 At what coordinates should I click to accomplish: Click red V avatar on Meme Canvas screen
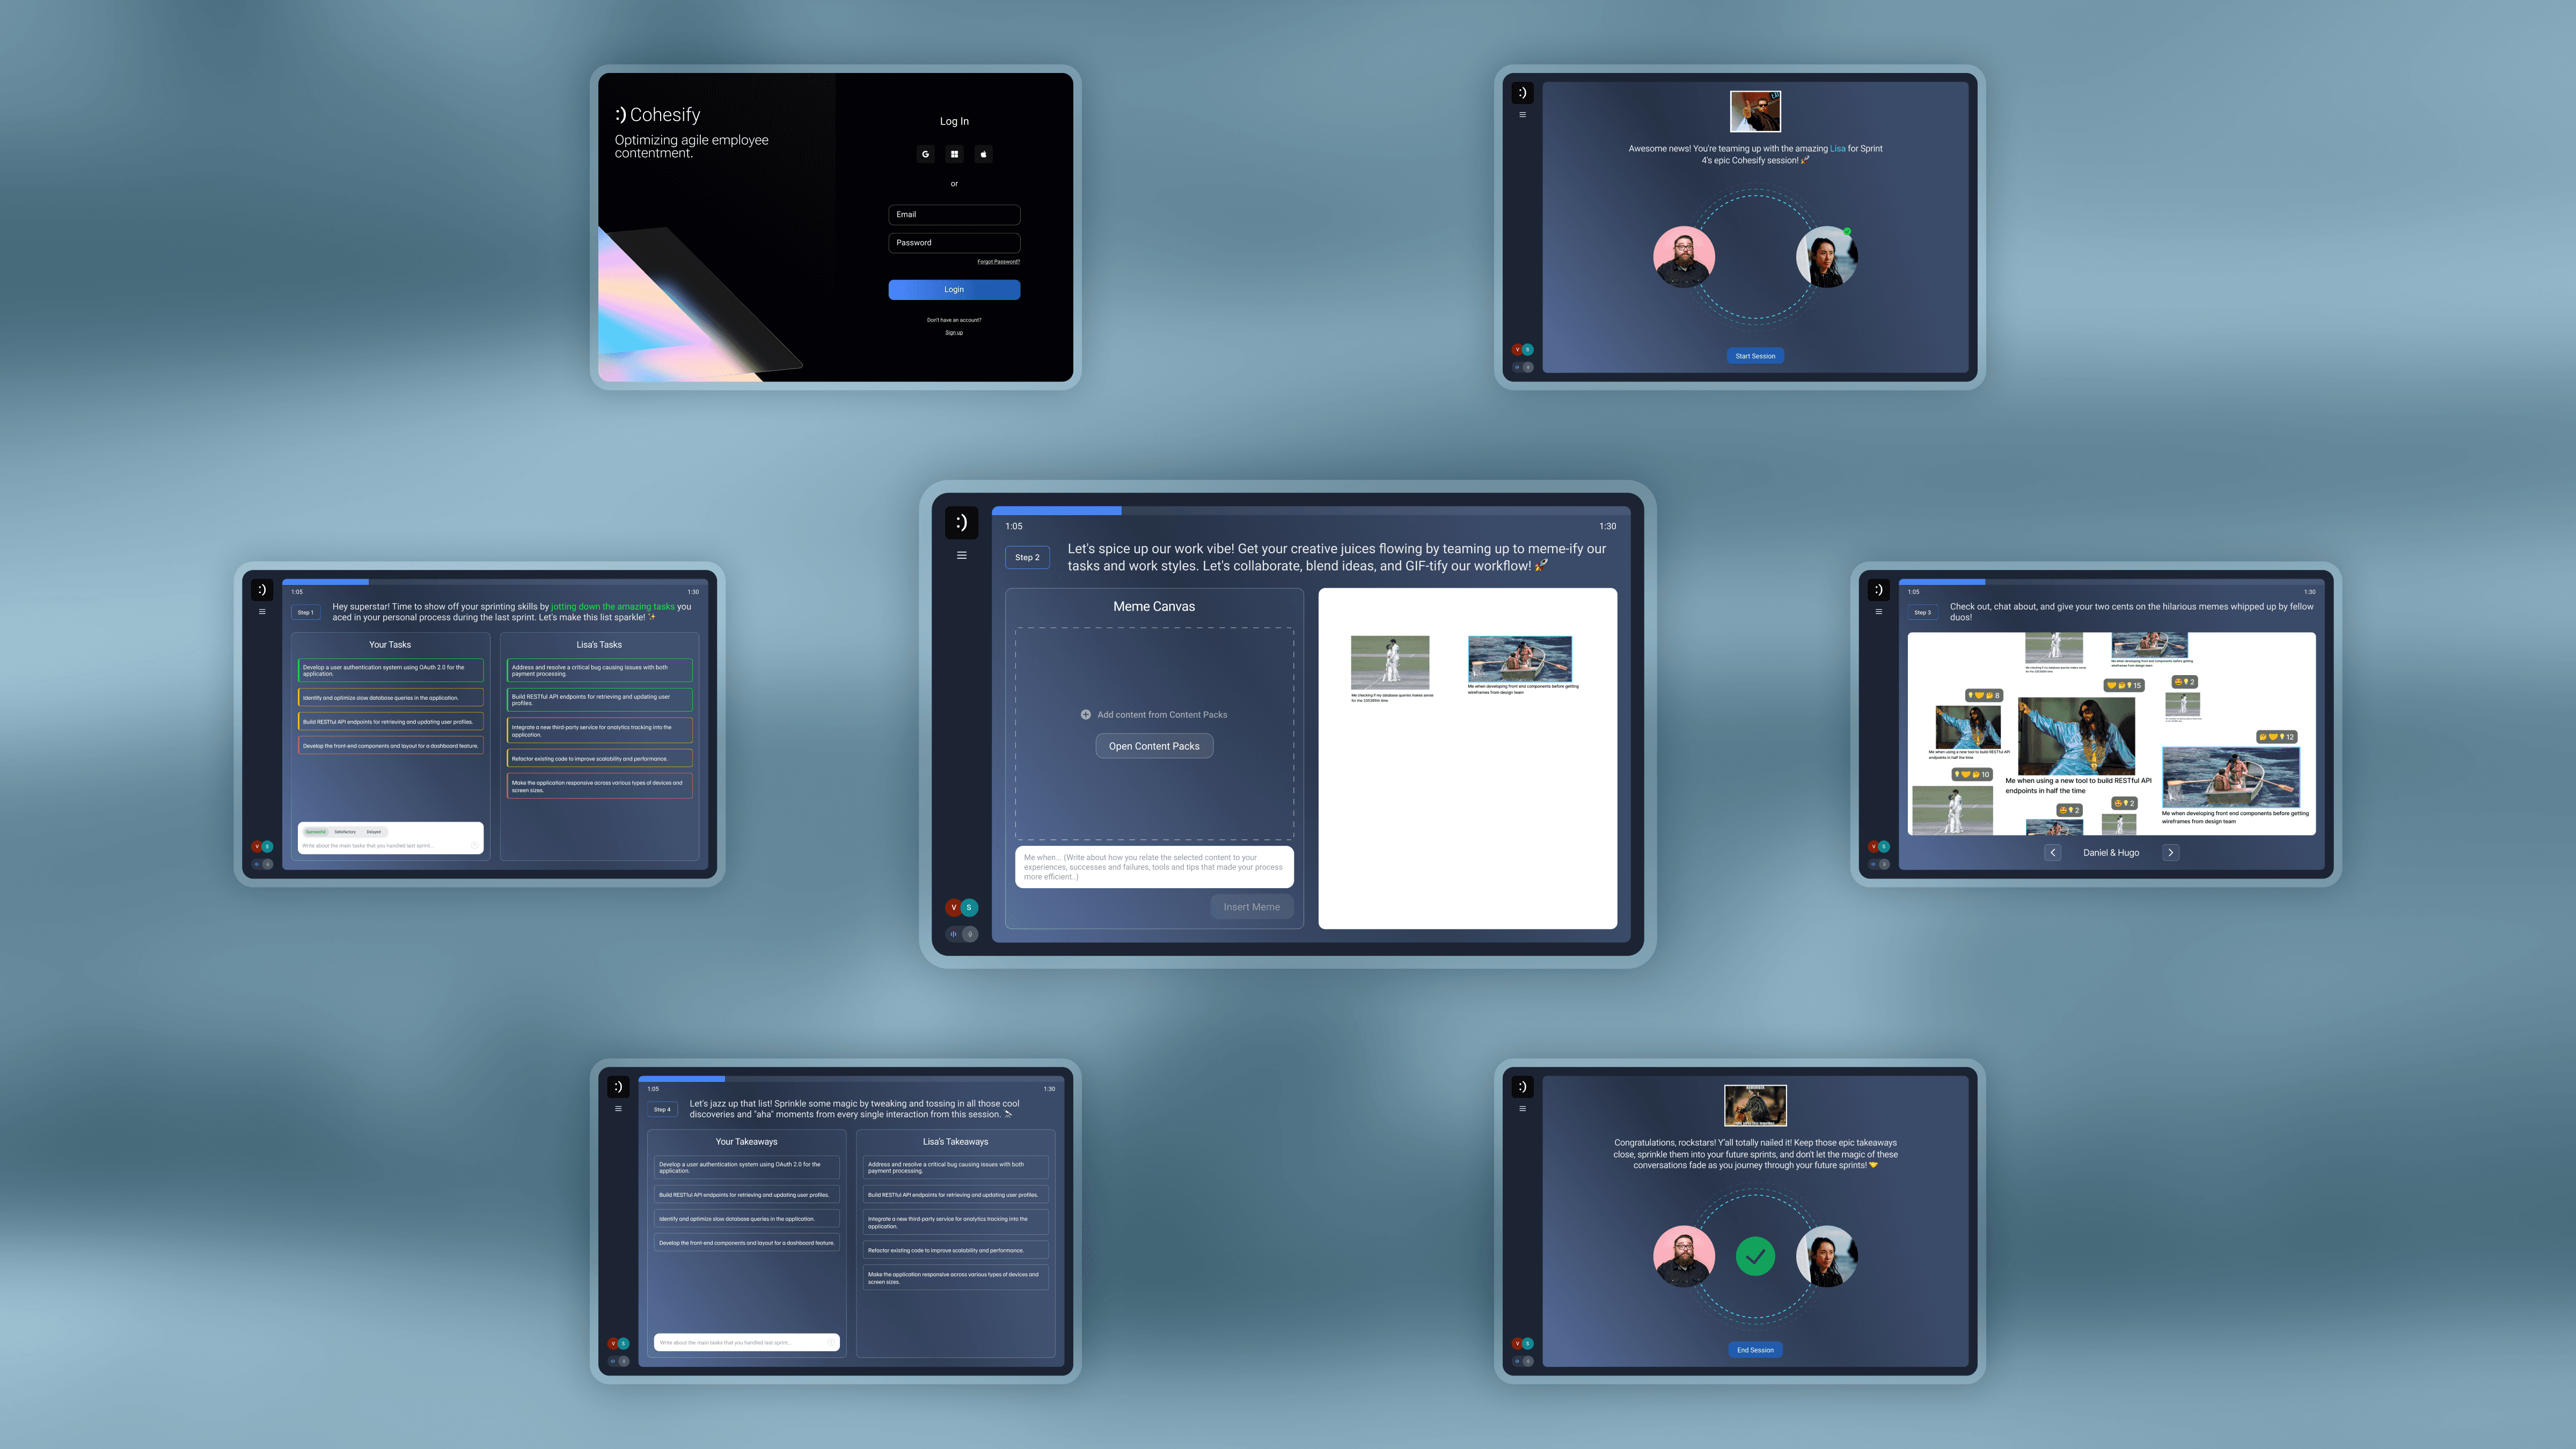[x=953, y=907]
